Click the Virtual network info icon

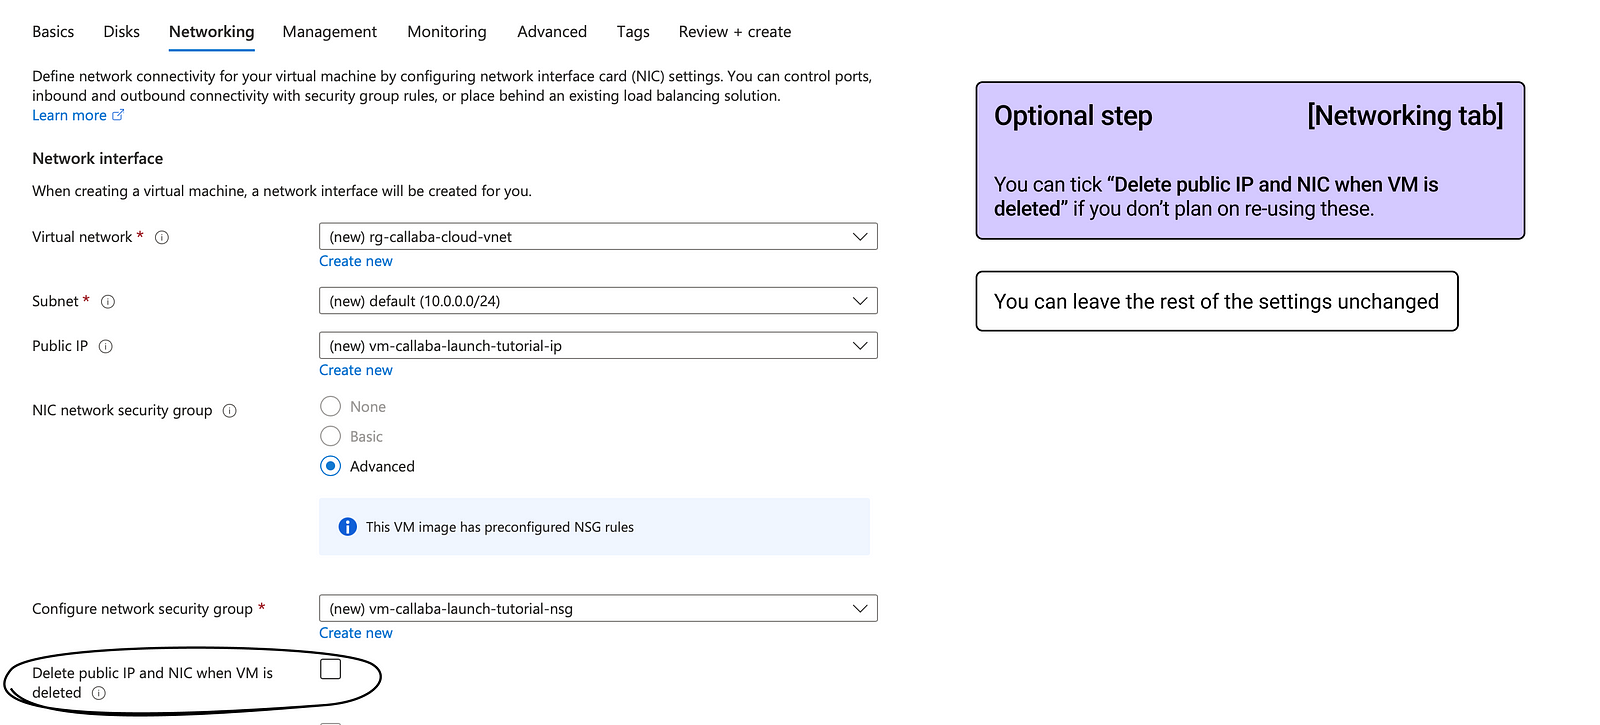point(162,238)
